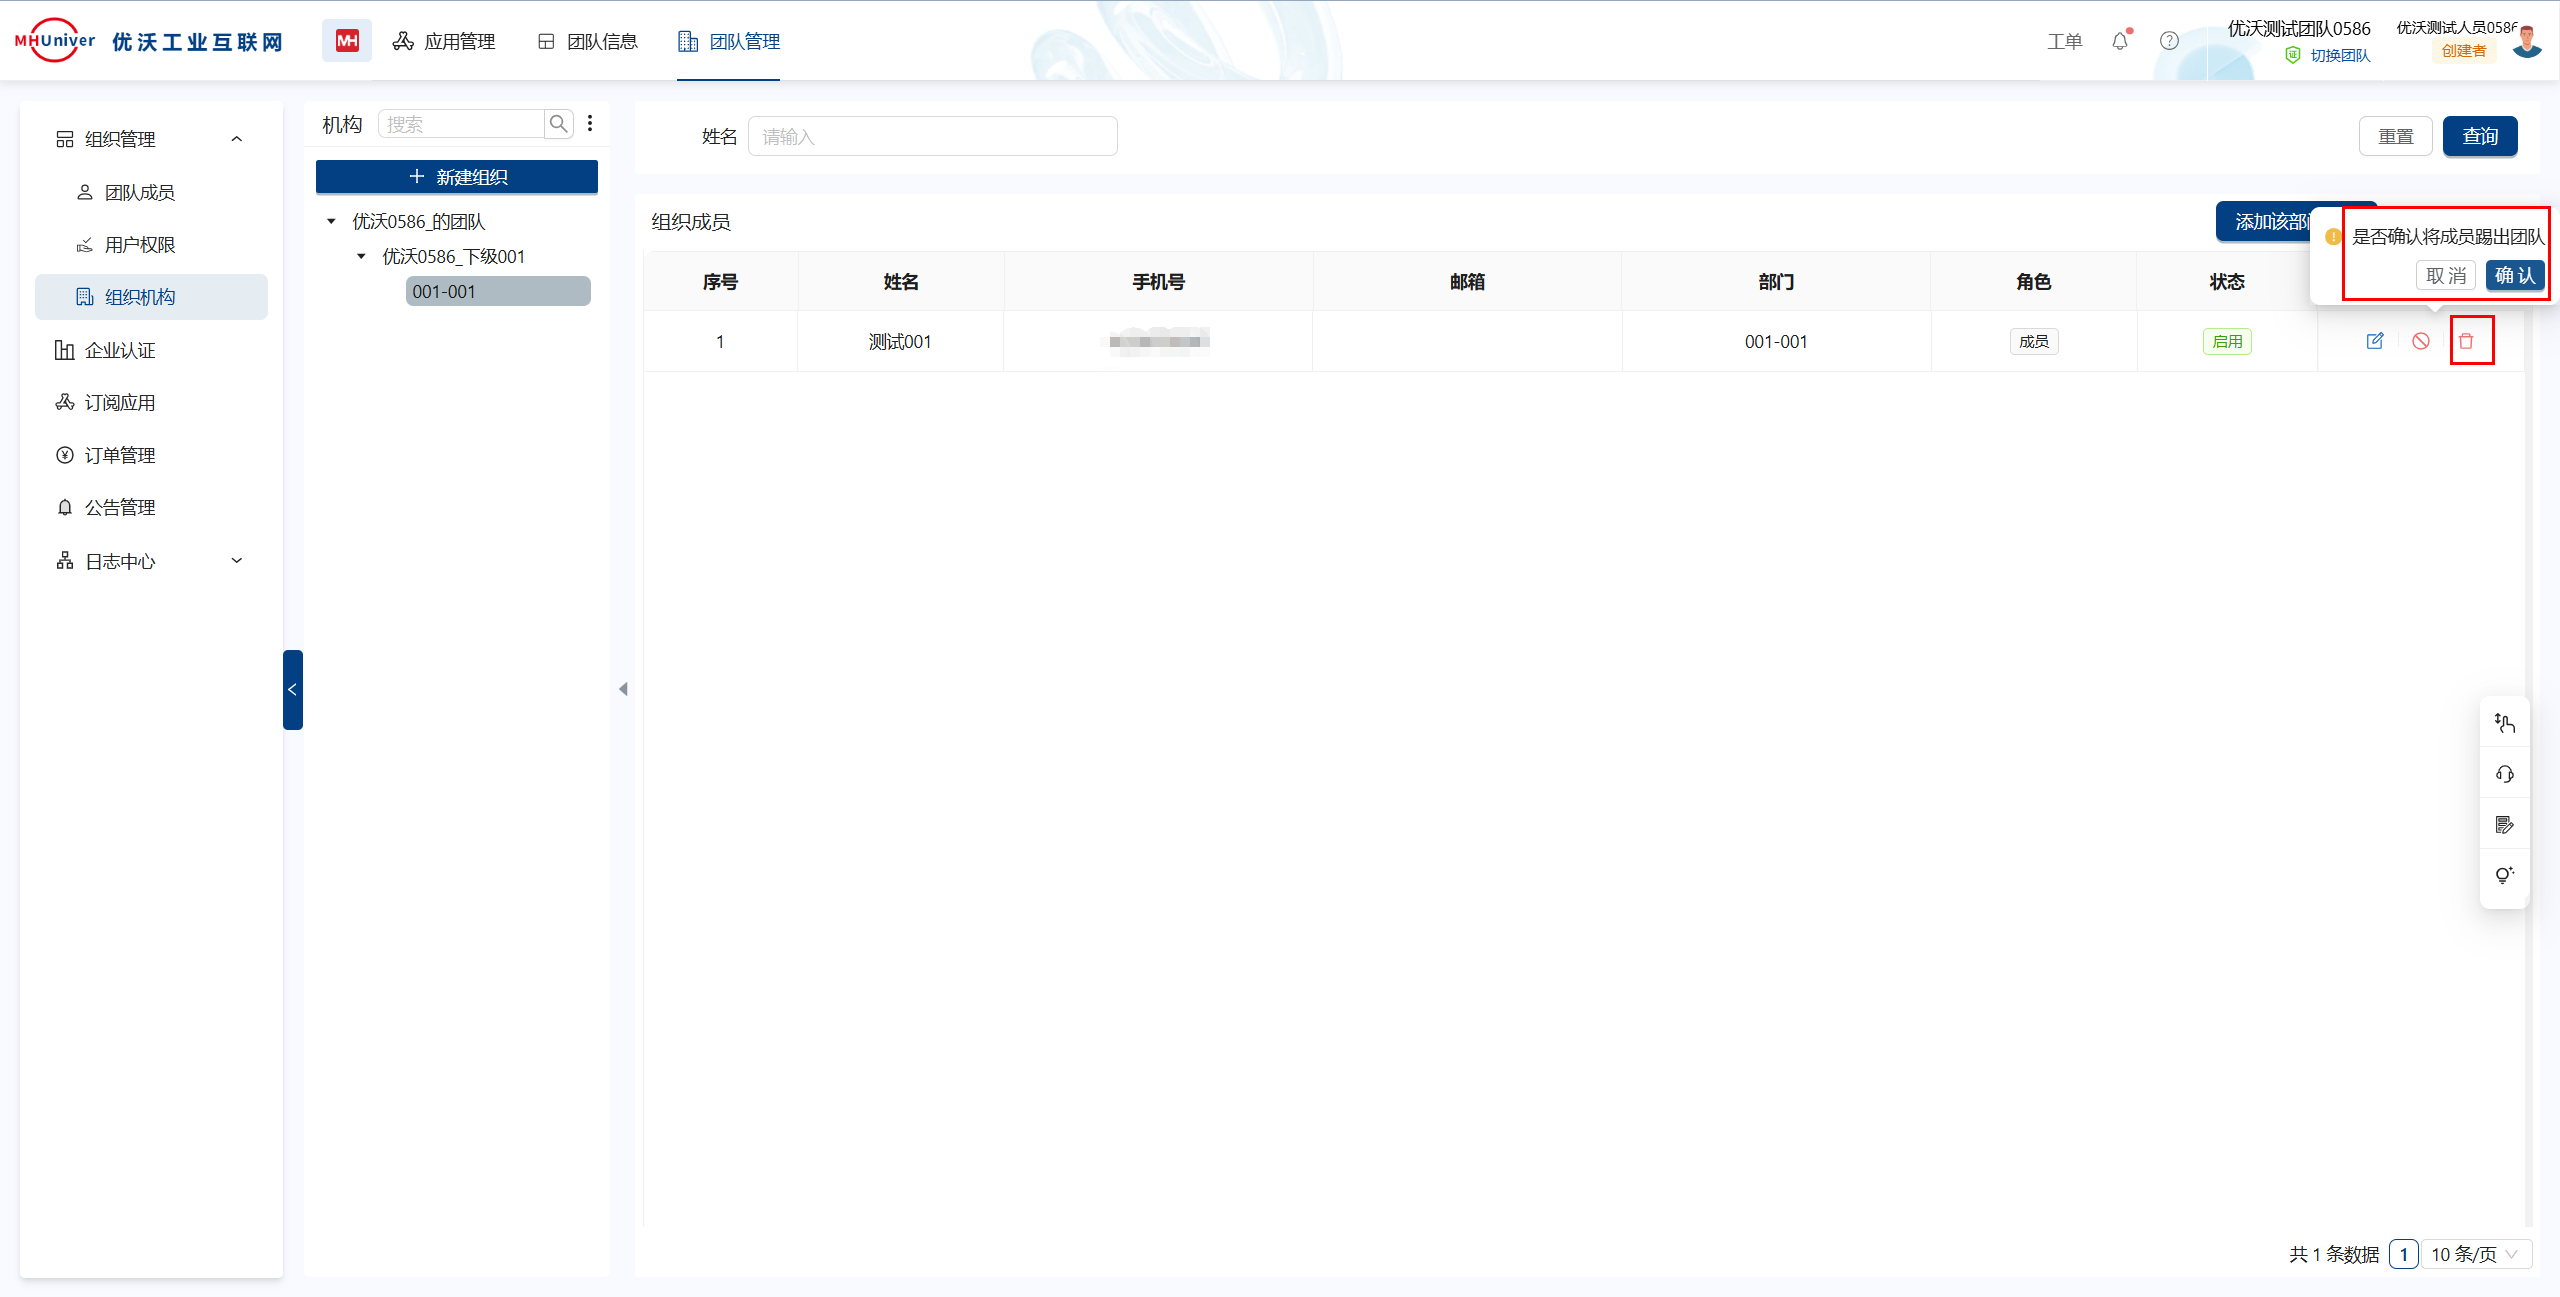Image resolution: width=2560 pixels, height=1297 pixels.
Task: Click the disable member ban icon
Action: (x=2420, y=341)
